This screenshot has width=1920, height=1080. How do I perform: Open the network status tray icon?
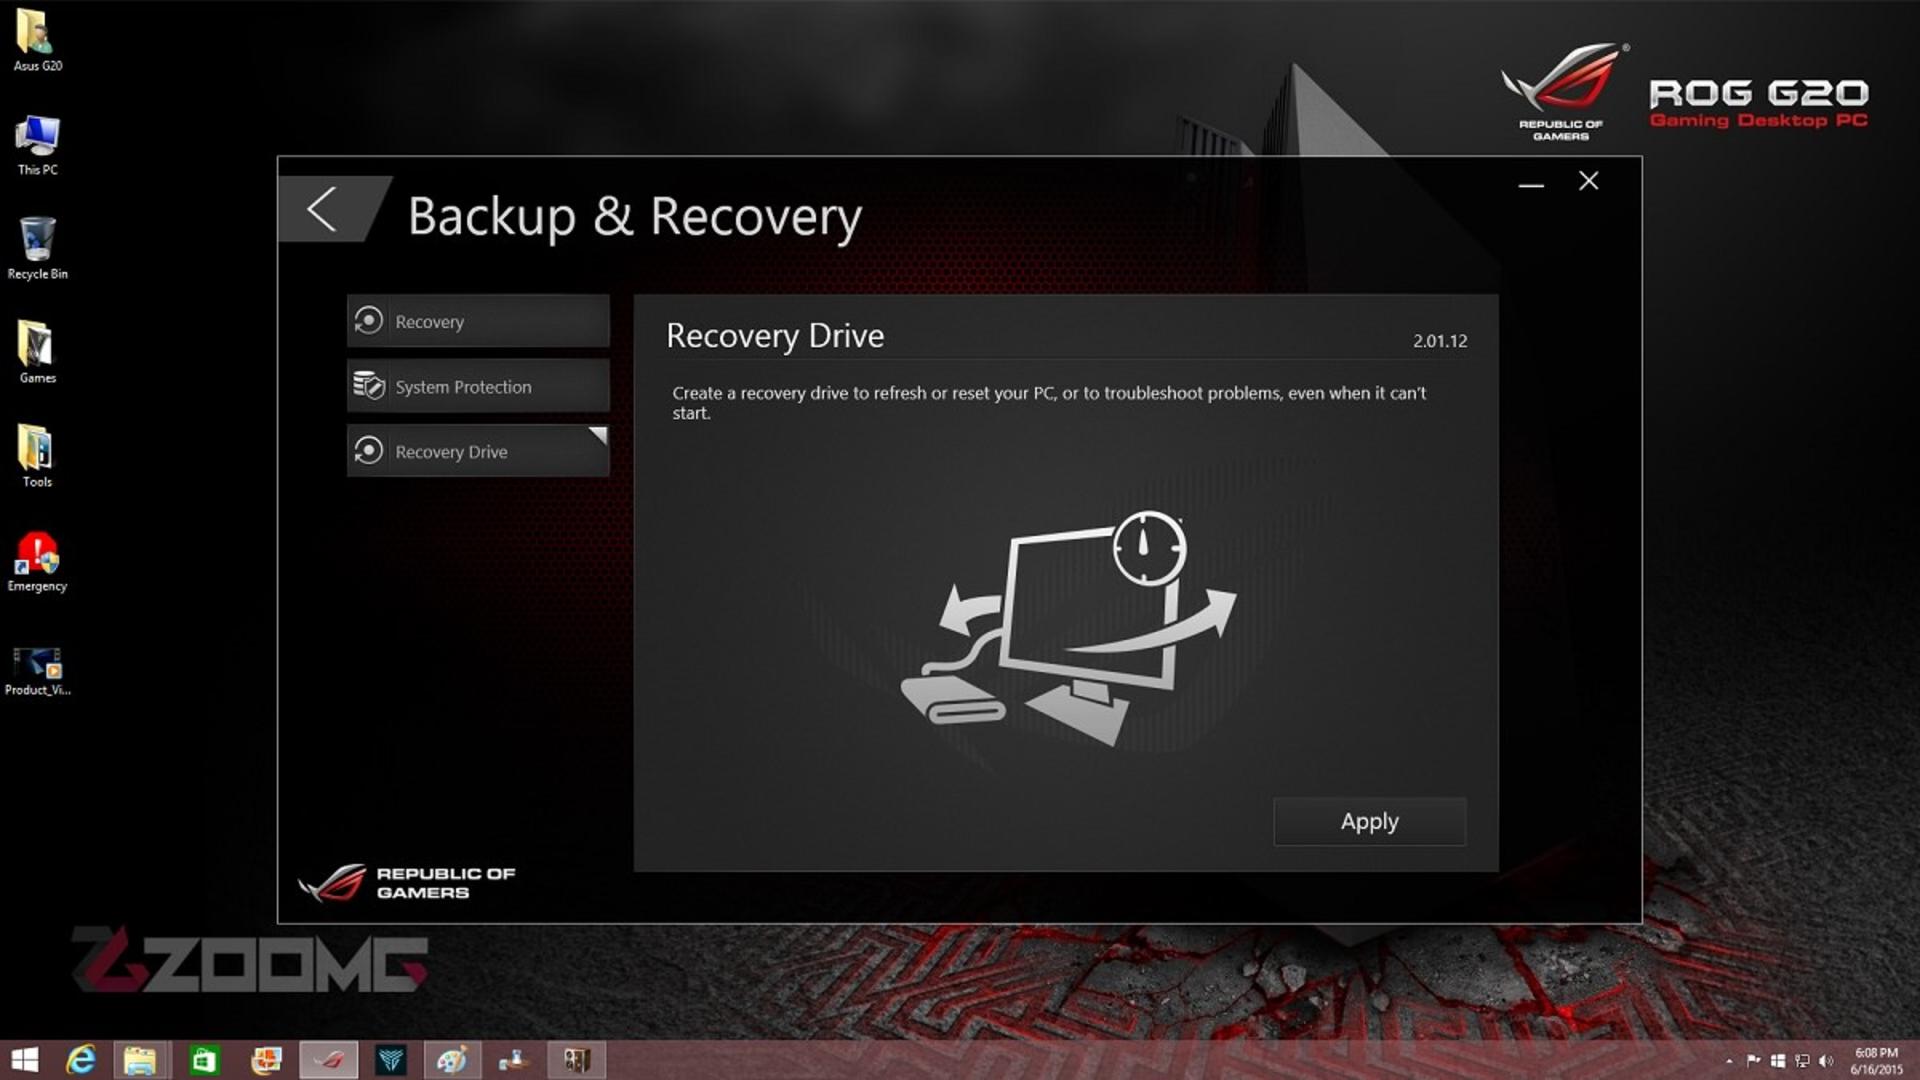tap(1802, 1061)
